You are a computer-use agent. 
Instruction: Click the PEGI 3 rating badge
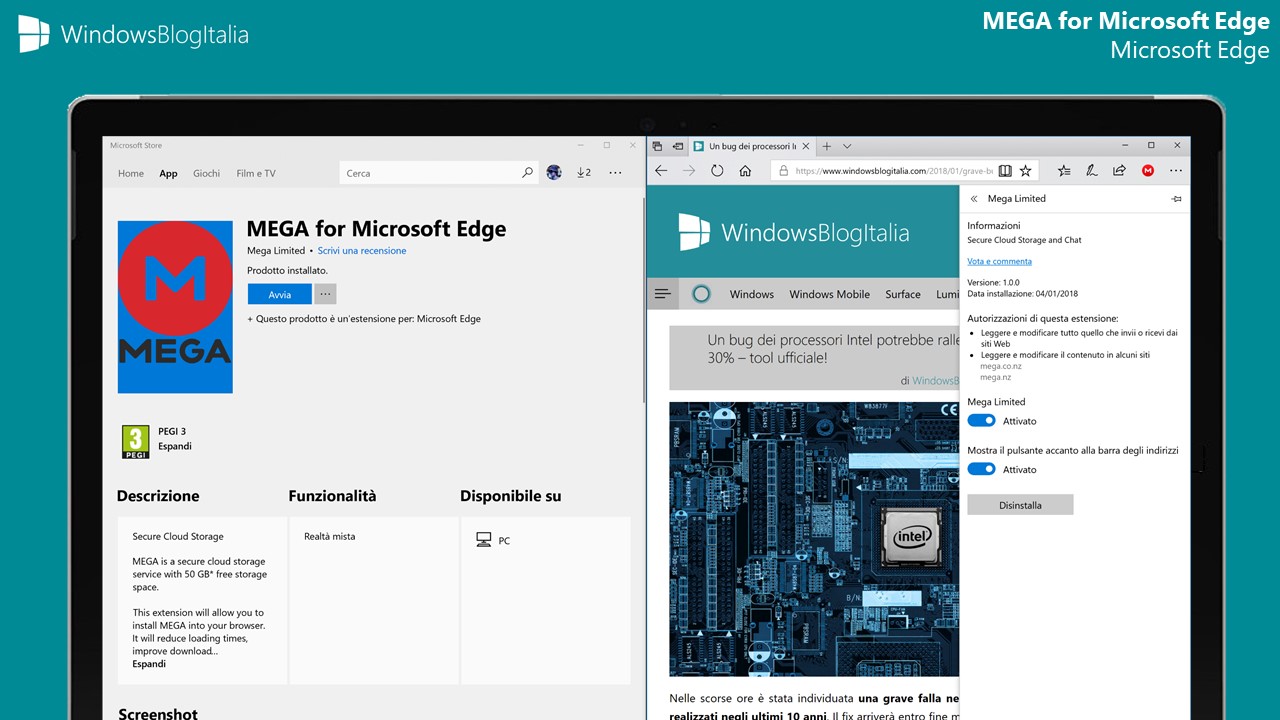point(135,441)
